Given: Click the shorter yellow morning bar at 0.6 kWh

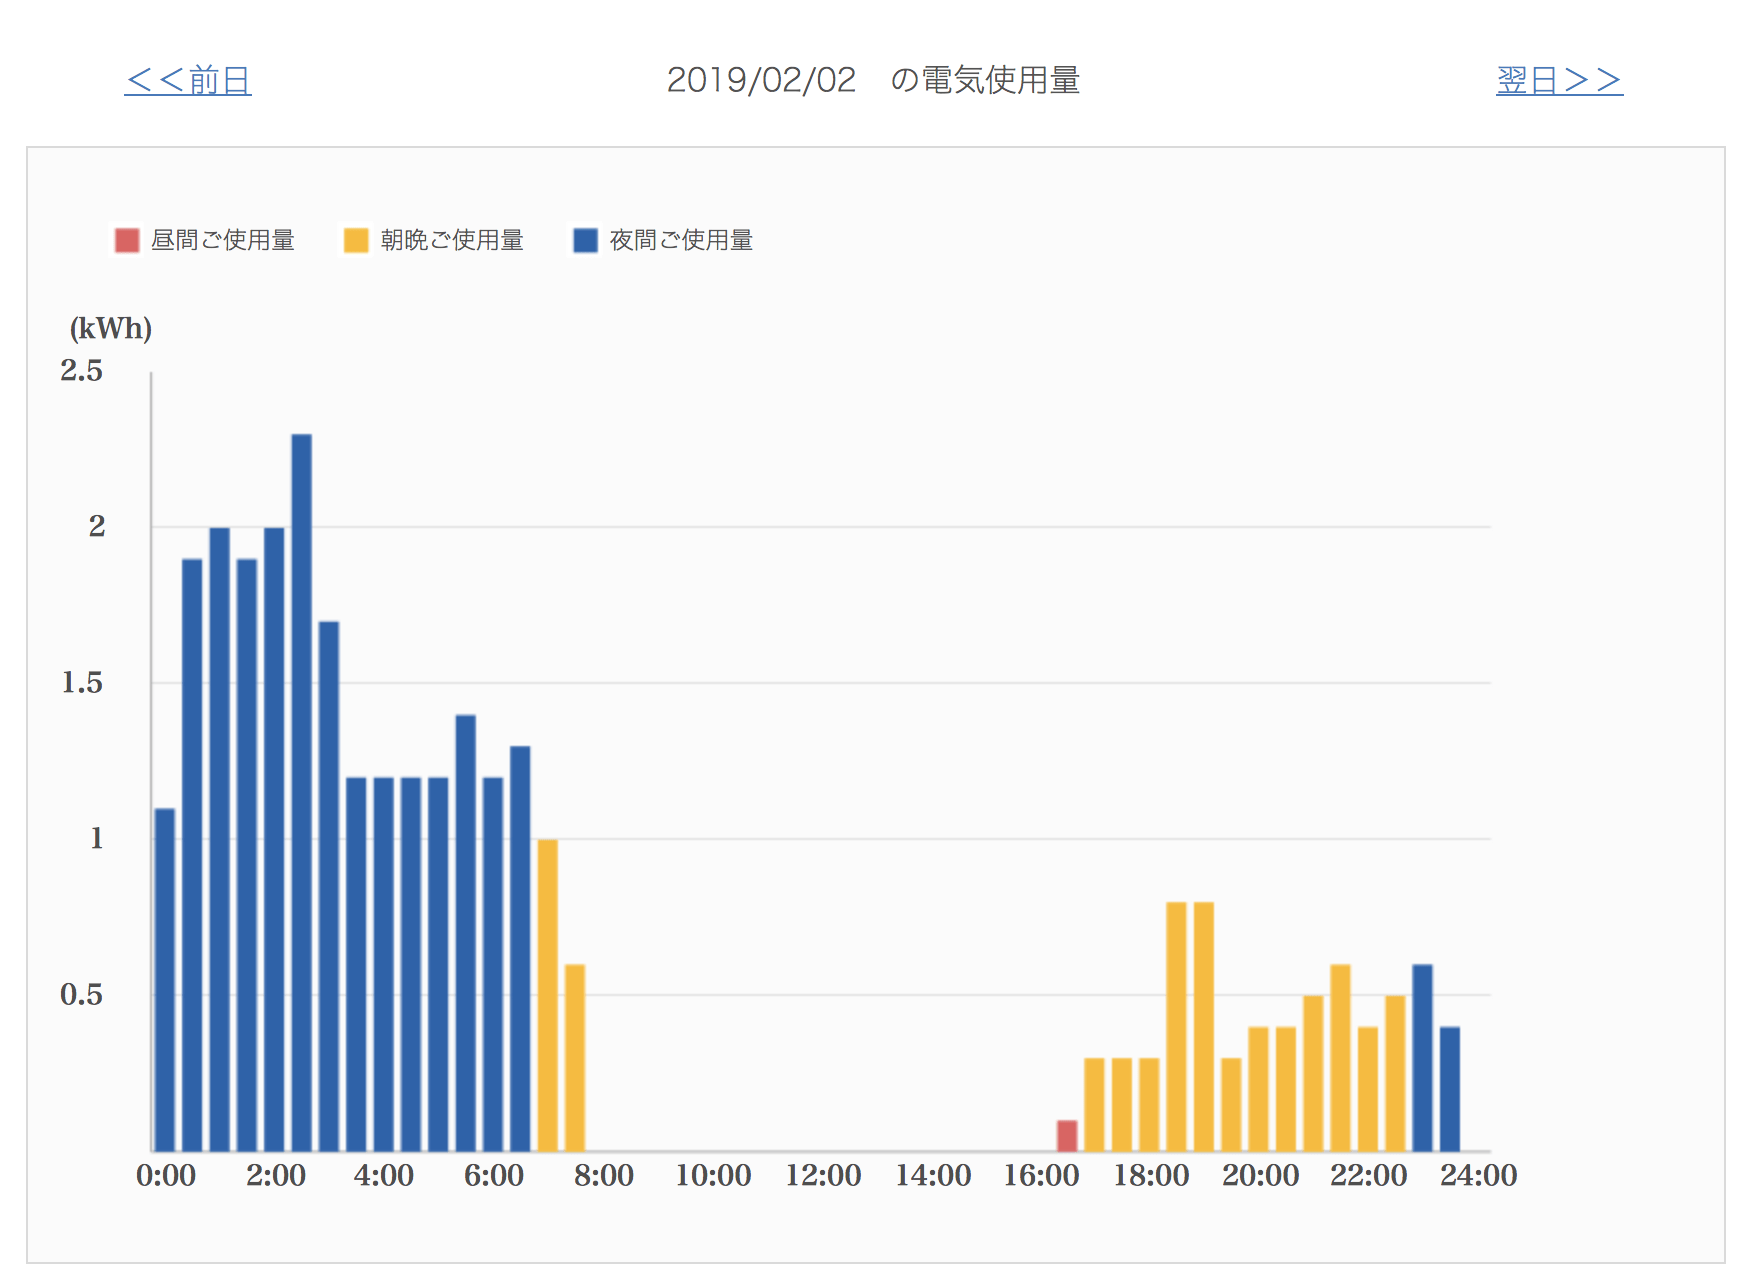Looking at the screenshot, I should point(575,1058).
